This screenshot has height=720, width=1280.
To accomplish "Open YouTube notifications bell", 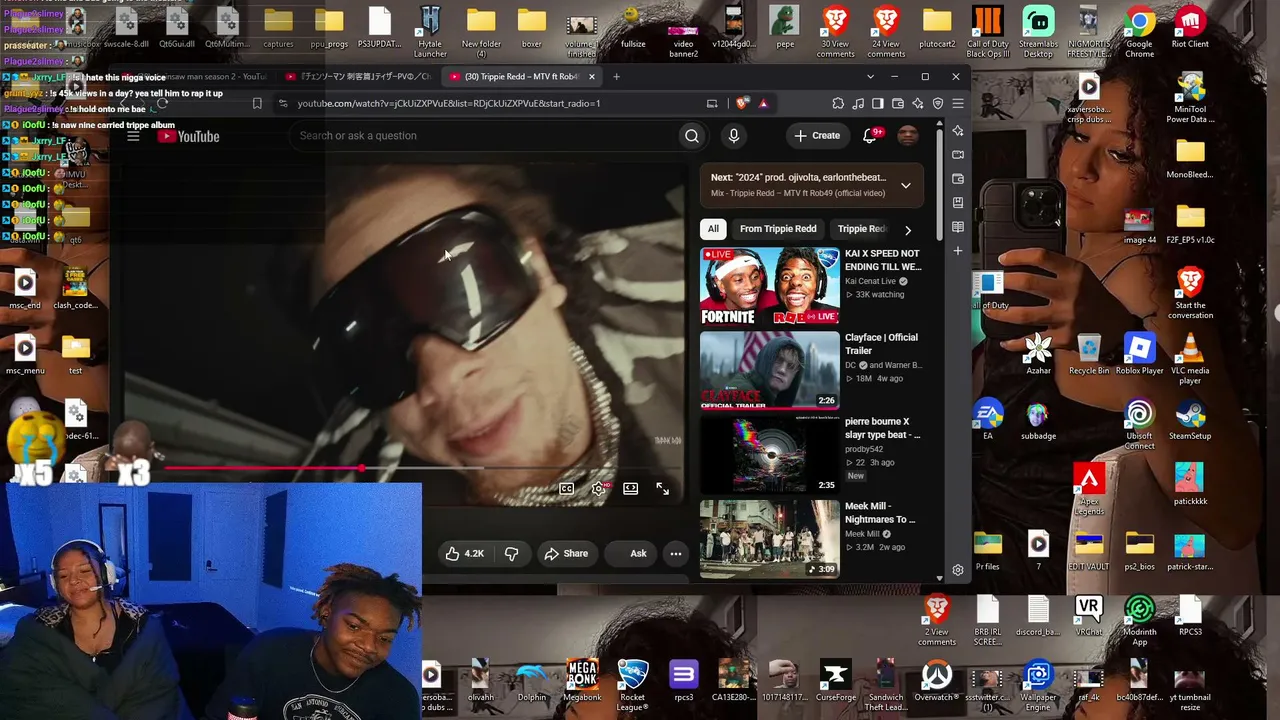I will (870, 136).
